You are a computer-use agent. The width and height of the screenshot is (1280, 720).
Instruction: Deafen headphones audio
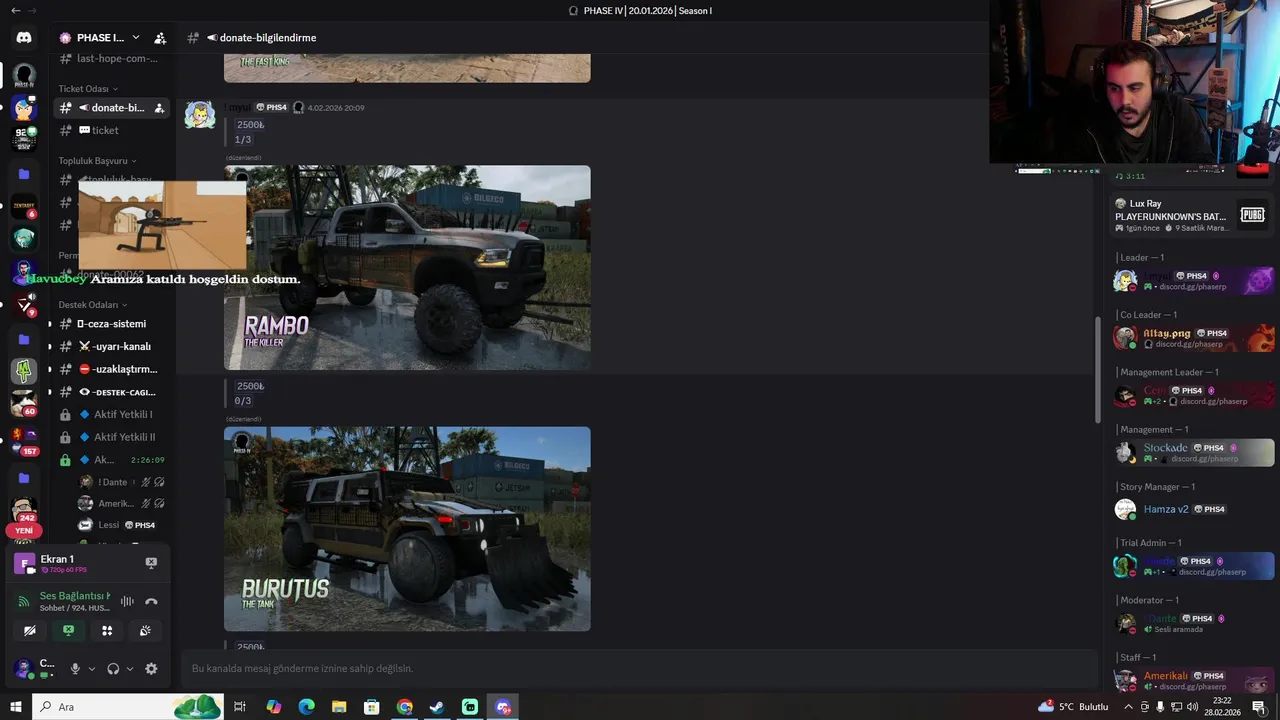pyautogui.click(x=113, y=669)
